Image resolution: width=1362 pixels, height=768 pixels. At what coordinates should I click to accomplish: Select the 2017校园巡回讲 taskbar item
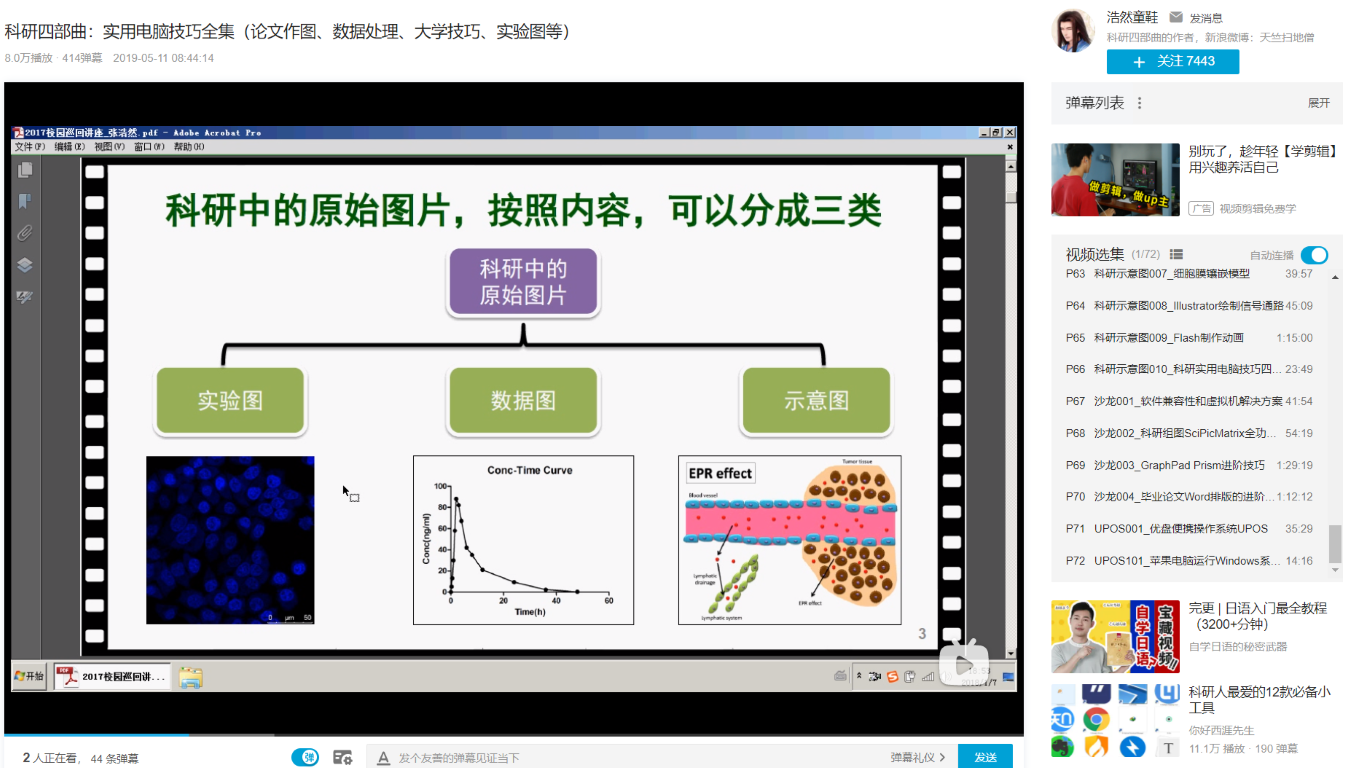(112, 677)
